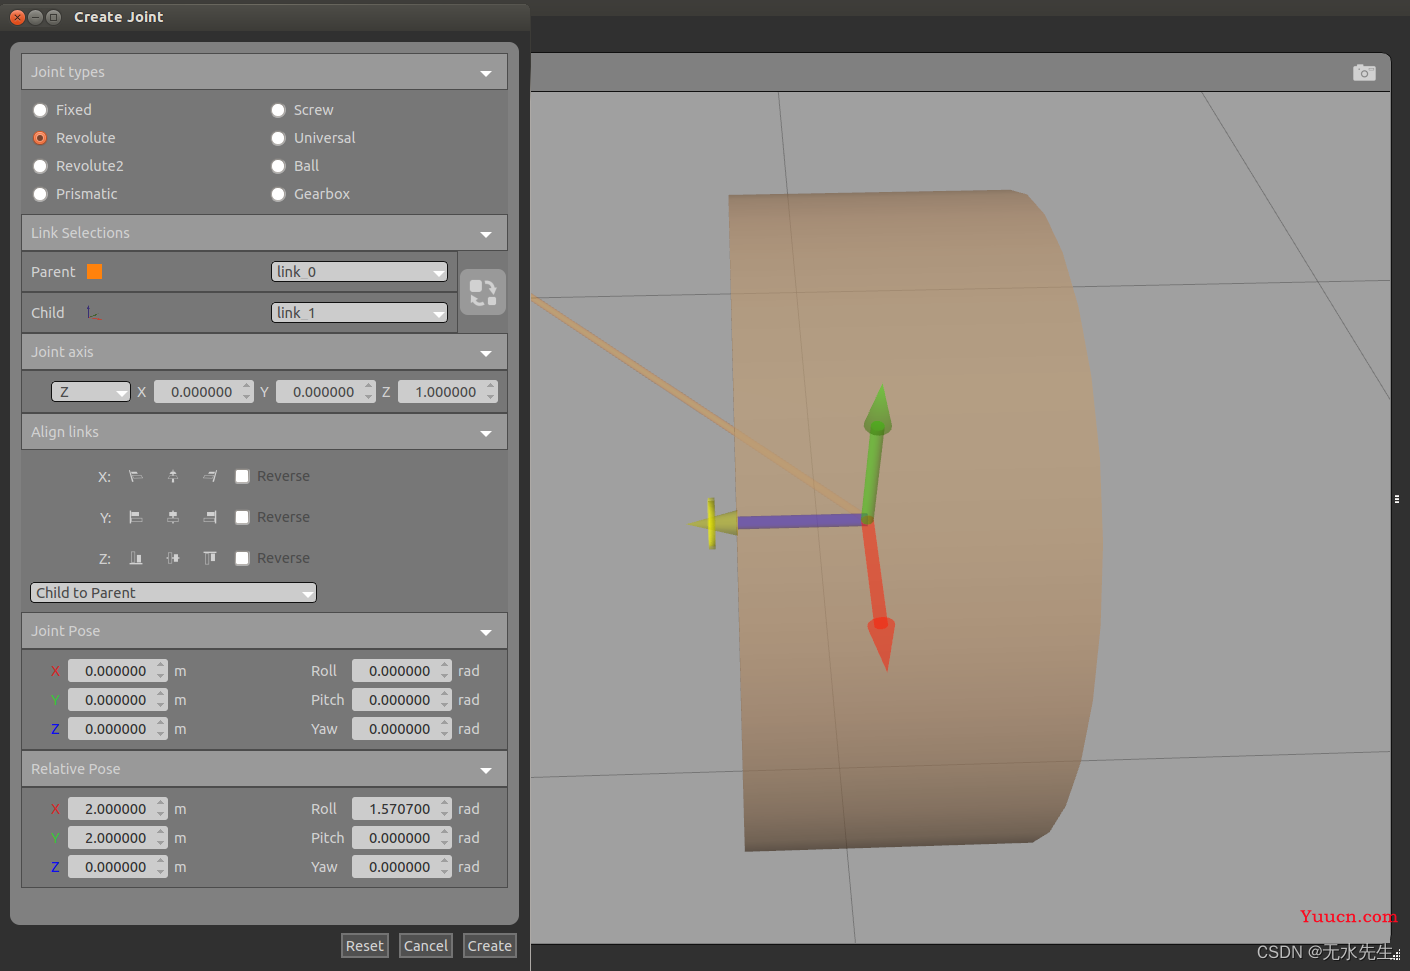The image size is (1410, 971).
Task: Enable Reverse for Y alignment
Action: coord(242,517)
